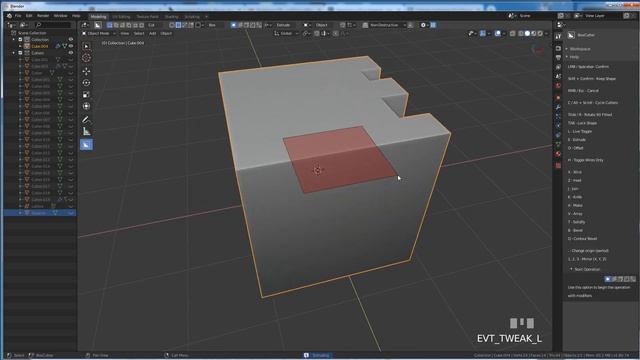Collapse the Workspace section in tool panel
This screenshot has height=360, width=640.
567,49
